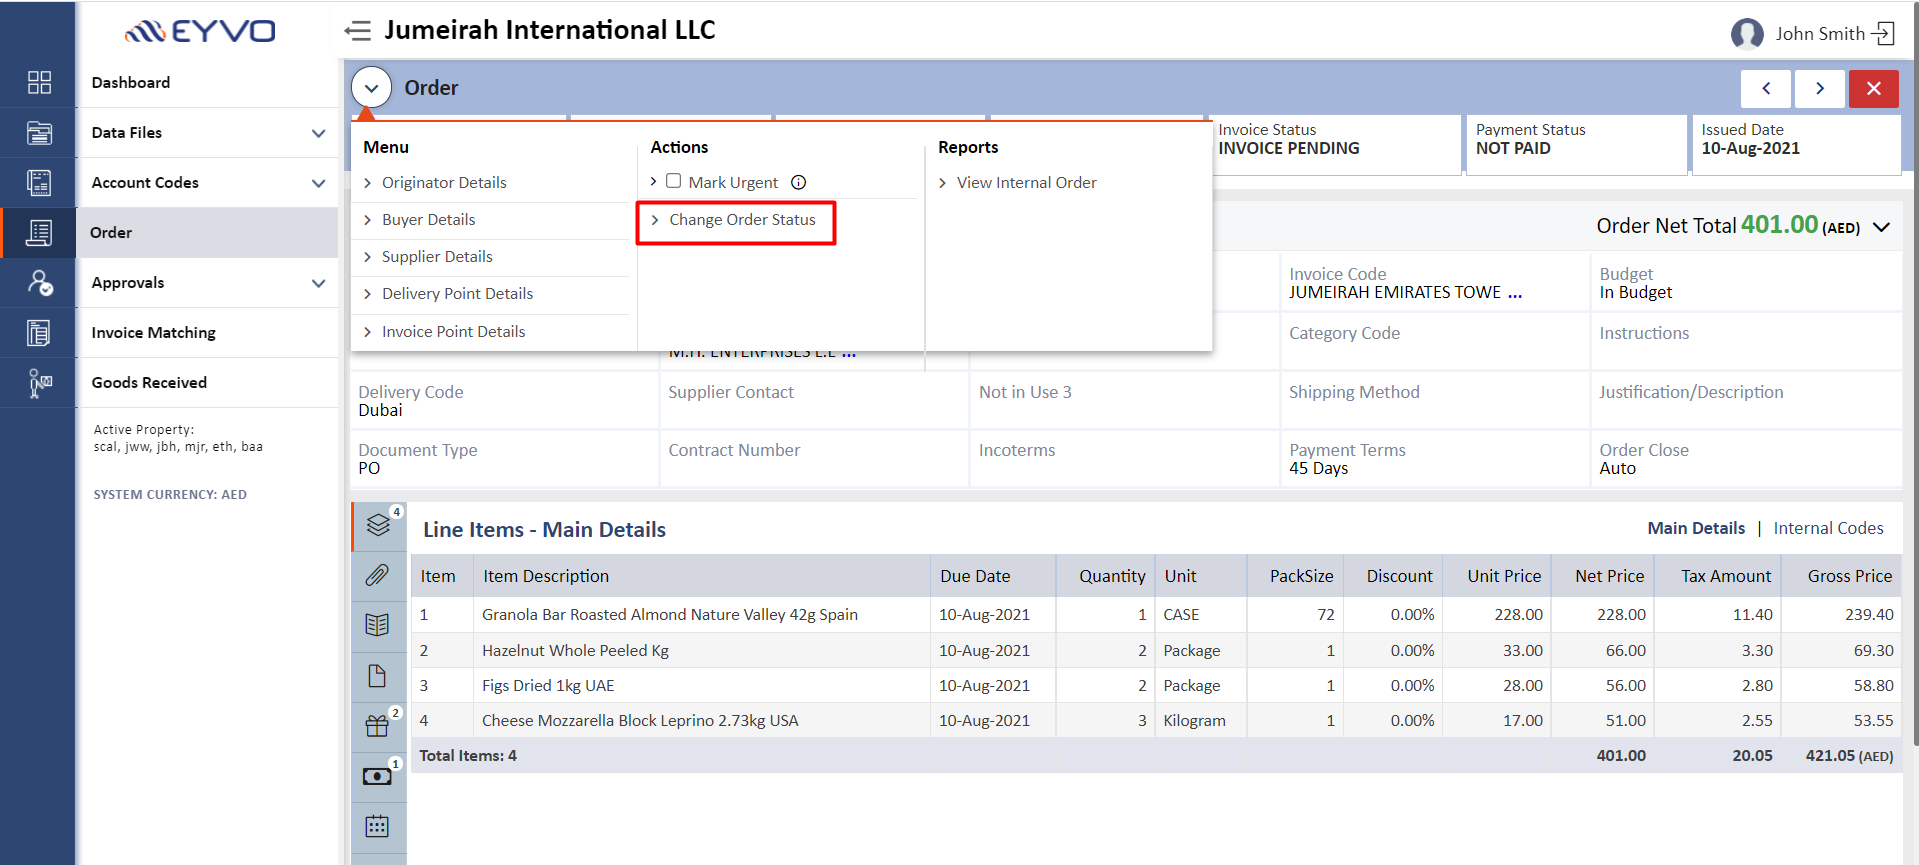Click the INVOICE PENDING status value

1289,148
